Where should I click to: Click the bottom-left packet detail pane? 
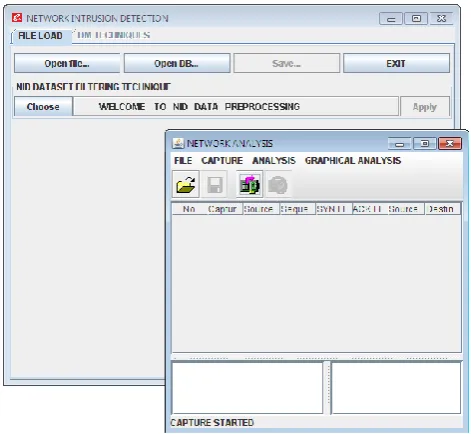click(x=247, y=388)
